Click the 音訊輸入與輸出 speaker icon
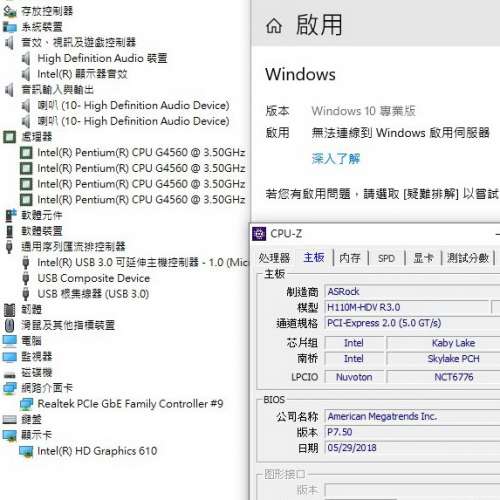500x500 pixels. click(9, 90)
